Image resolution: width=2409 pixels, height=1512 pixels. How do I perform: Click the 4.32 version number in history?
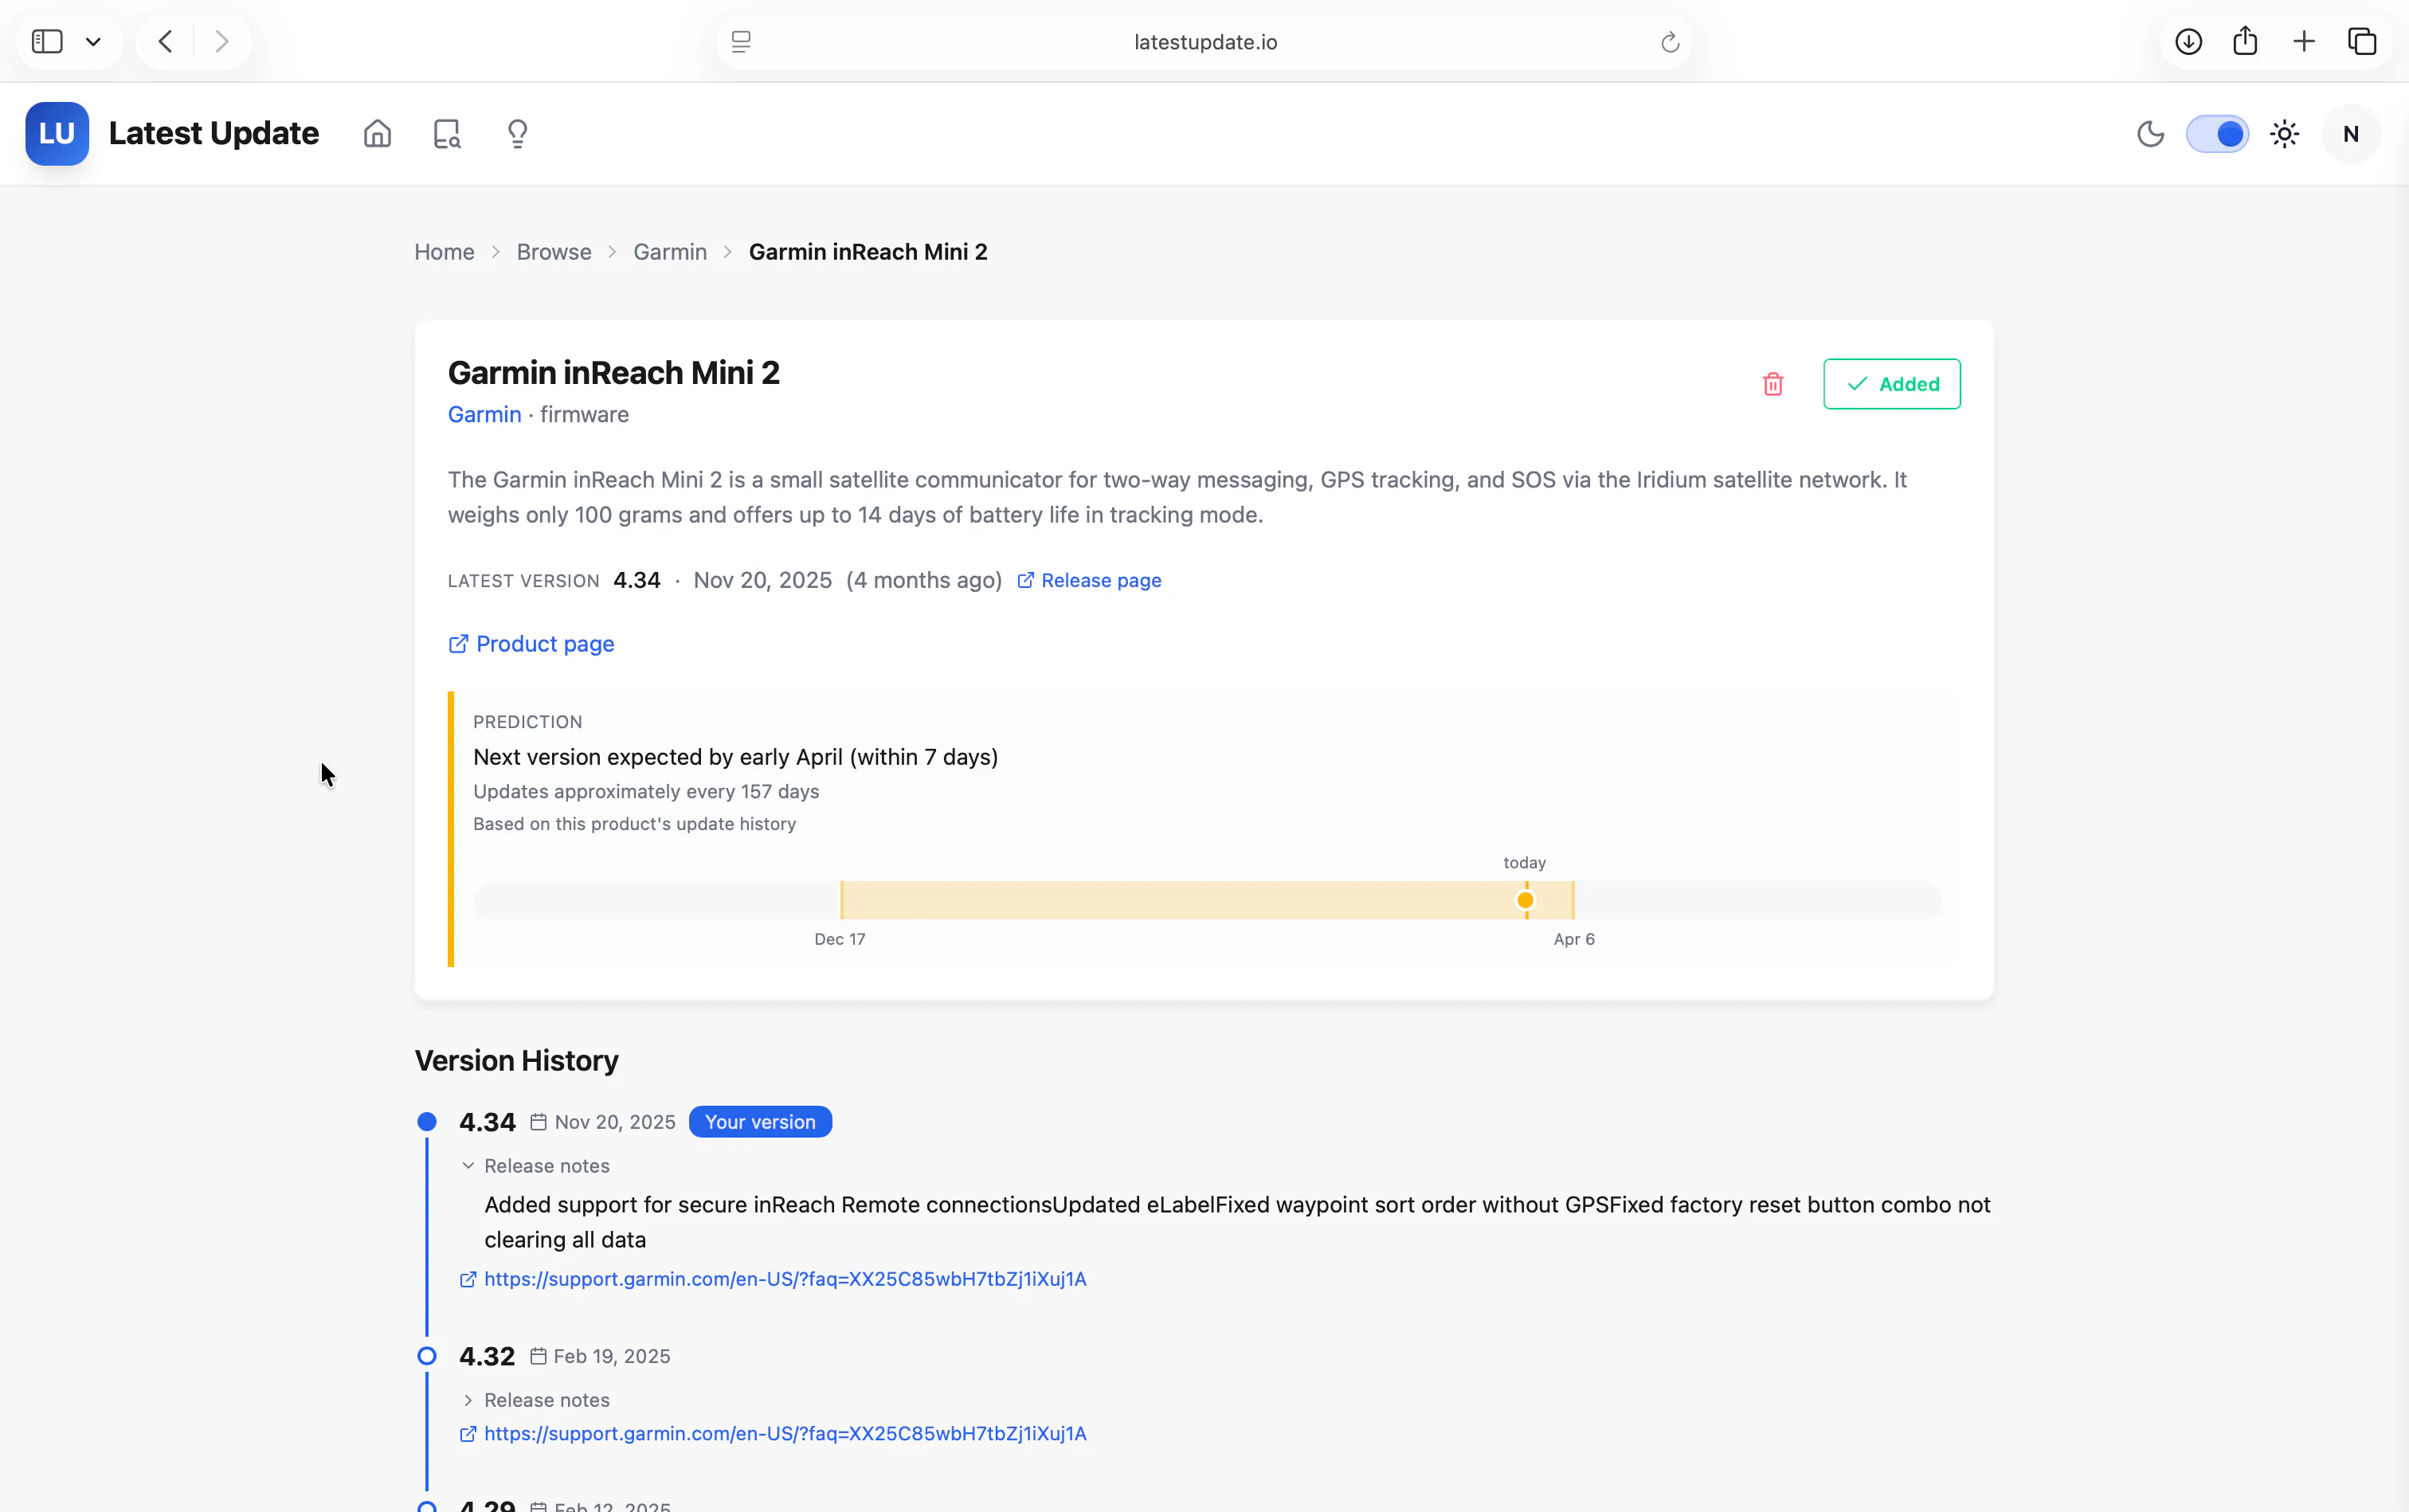click(487, 1356)
